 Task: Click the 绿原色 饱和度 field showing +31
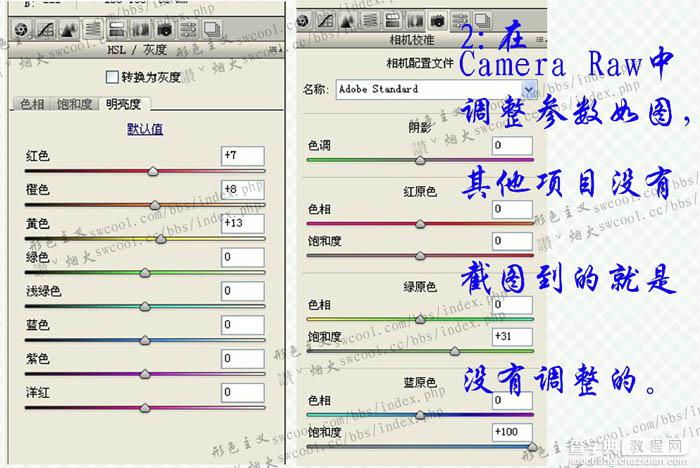pos(512,334)
